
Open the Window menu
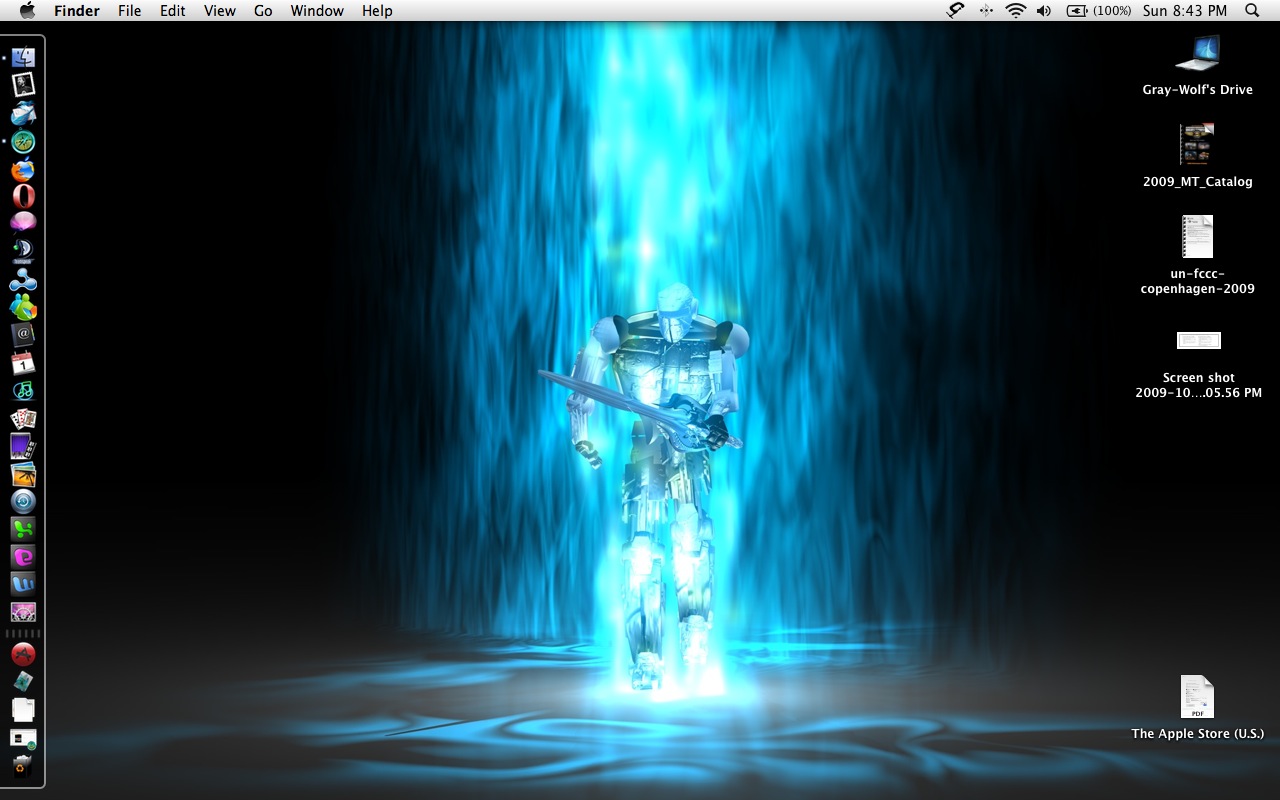click(317, 11)
